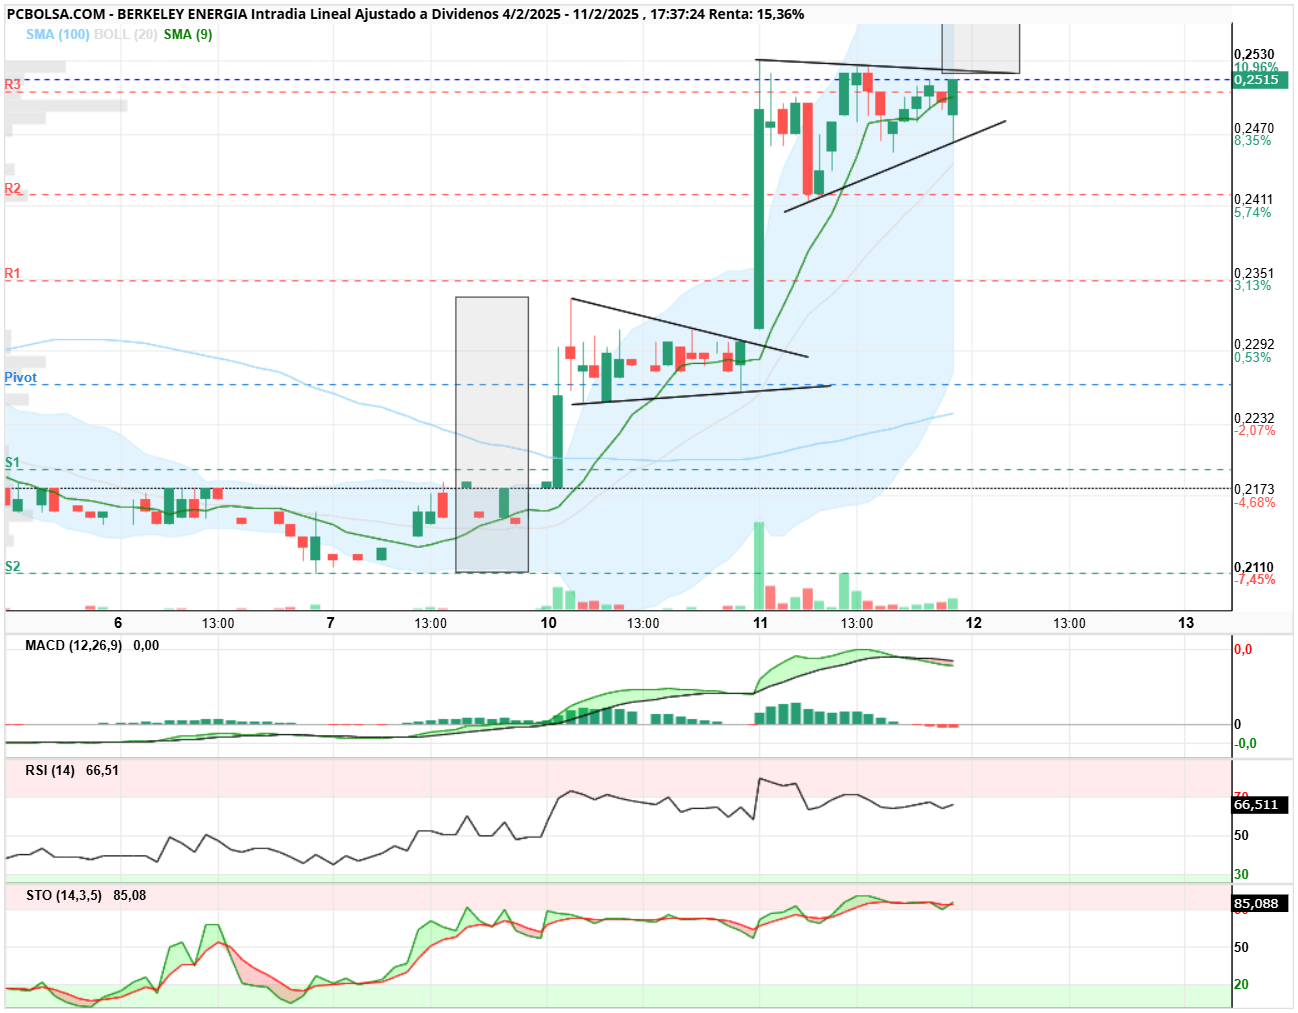Click the STO (14,3,5) indicator title
Image resolution: width=1298 pixels, height=1013 pixels.
[64, 895]
